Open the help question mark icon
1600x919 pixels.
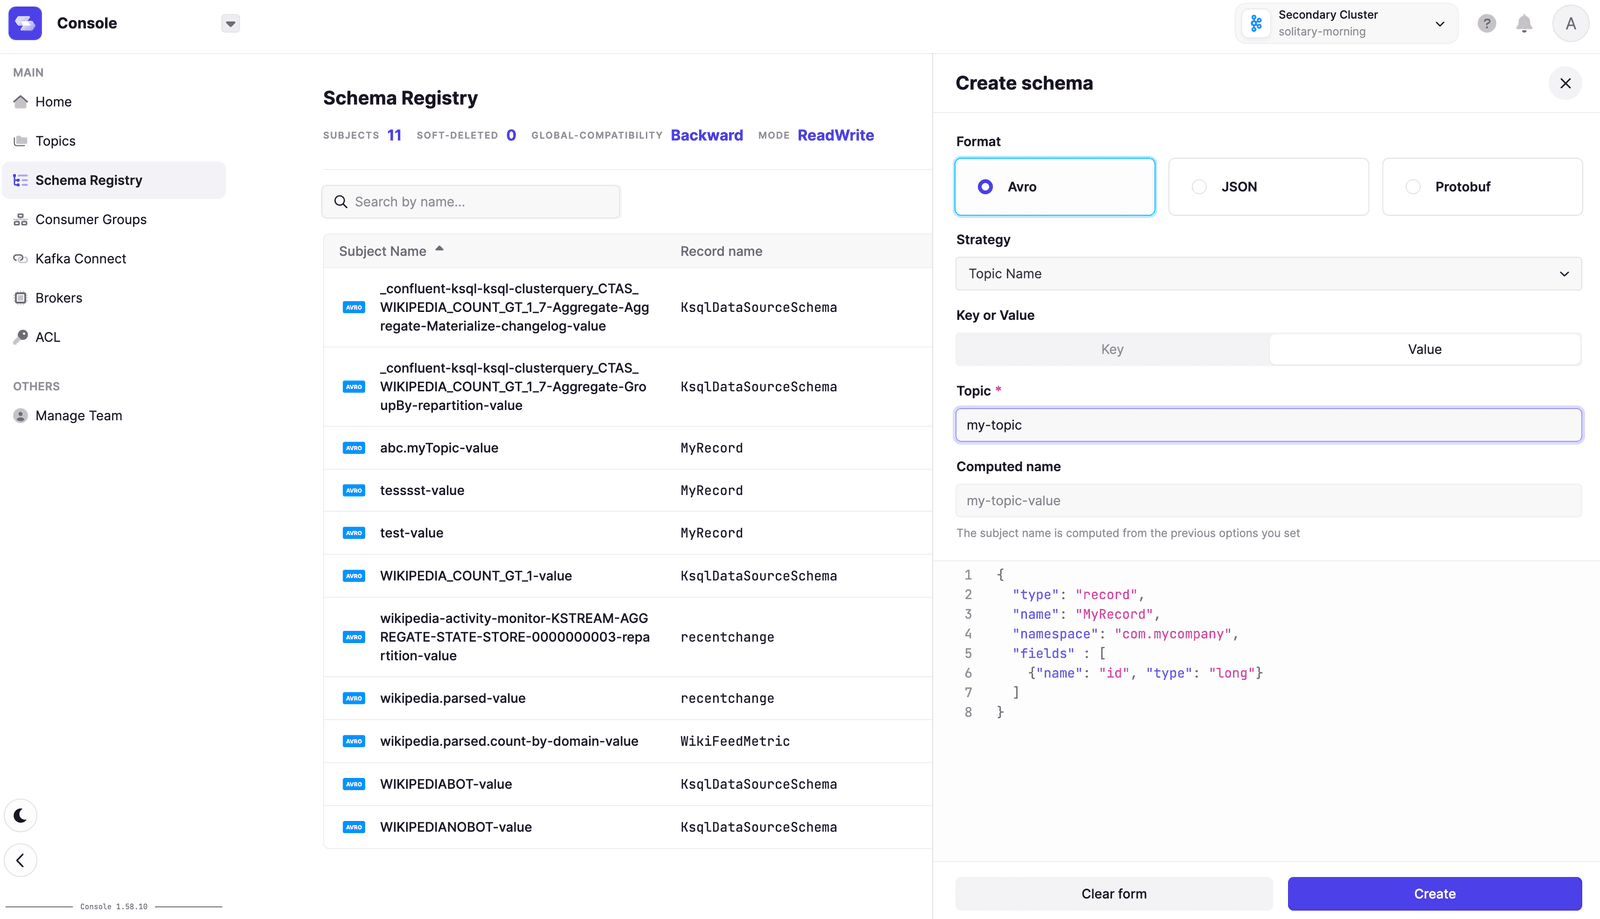(1486, 24)
